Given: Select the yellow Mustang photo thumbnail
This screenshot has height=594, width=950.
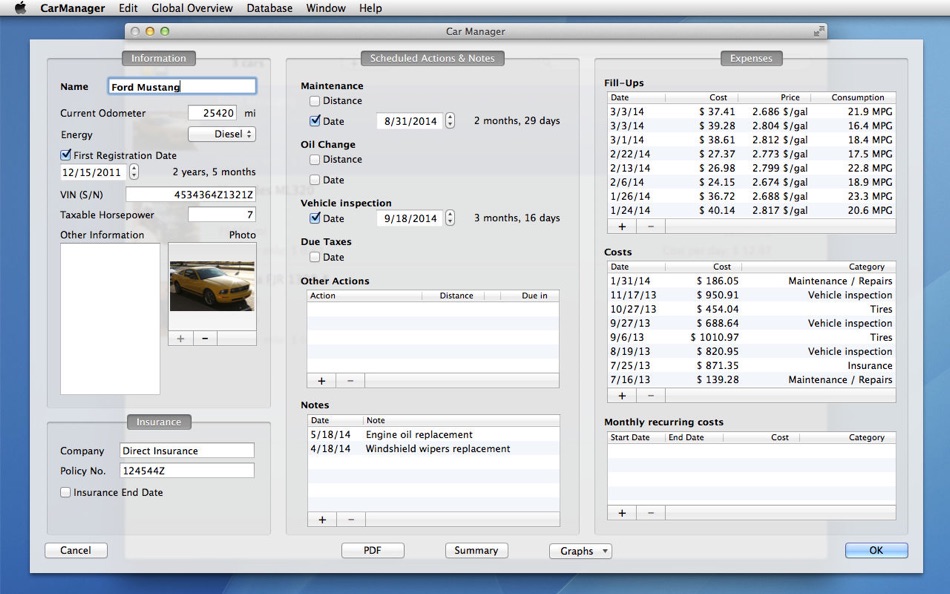Looking at the screenshot, I should coord(212,287).
